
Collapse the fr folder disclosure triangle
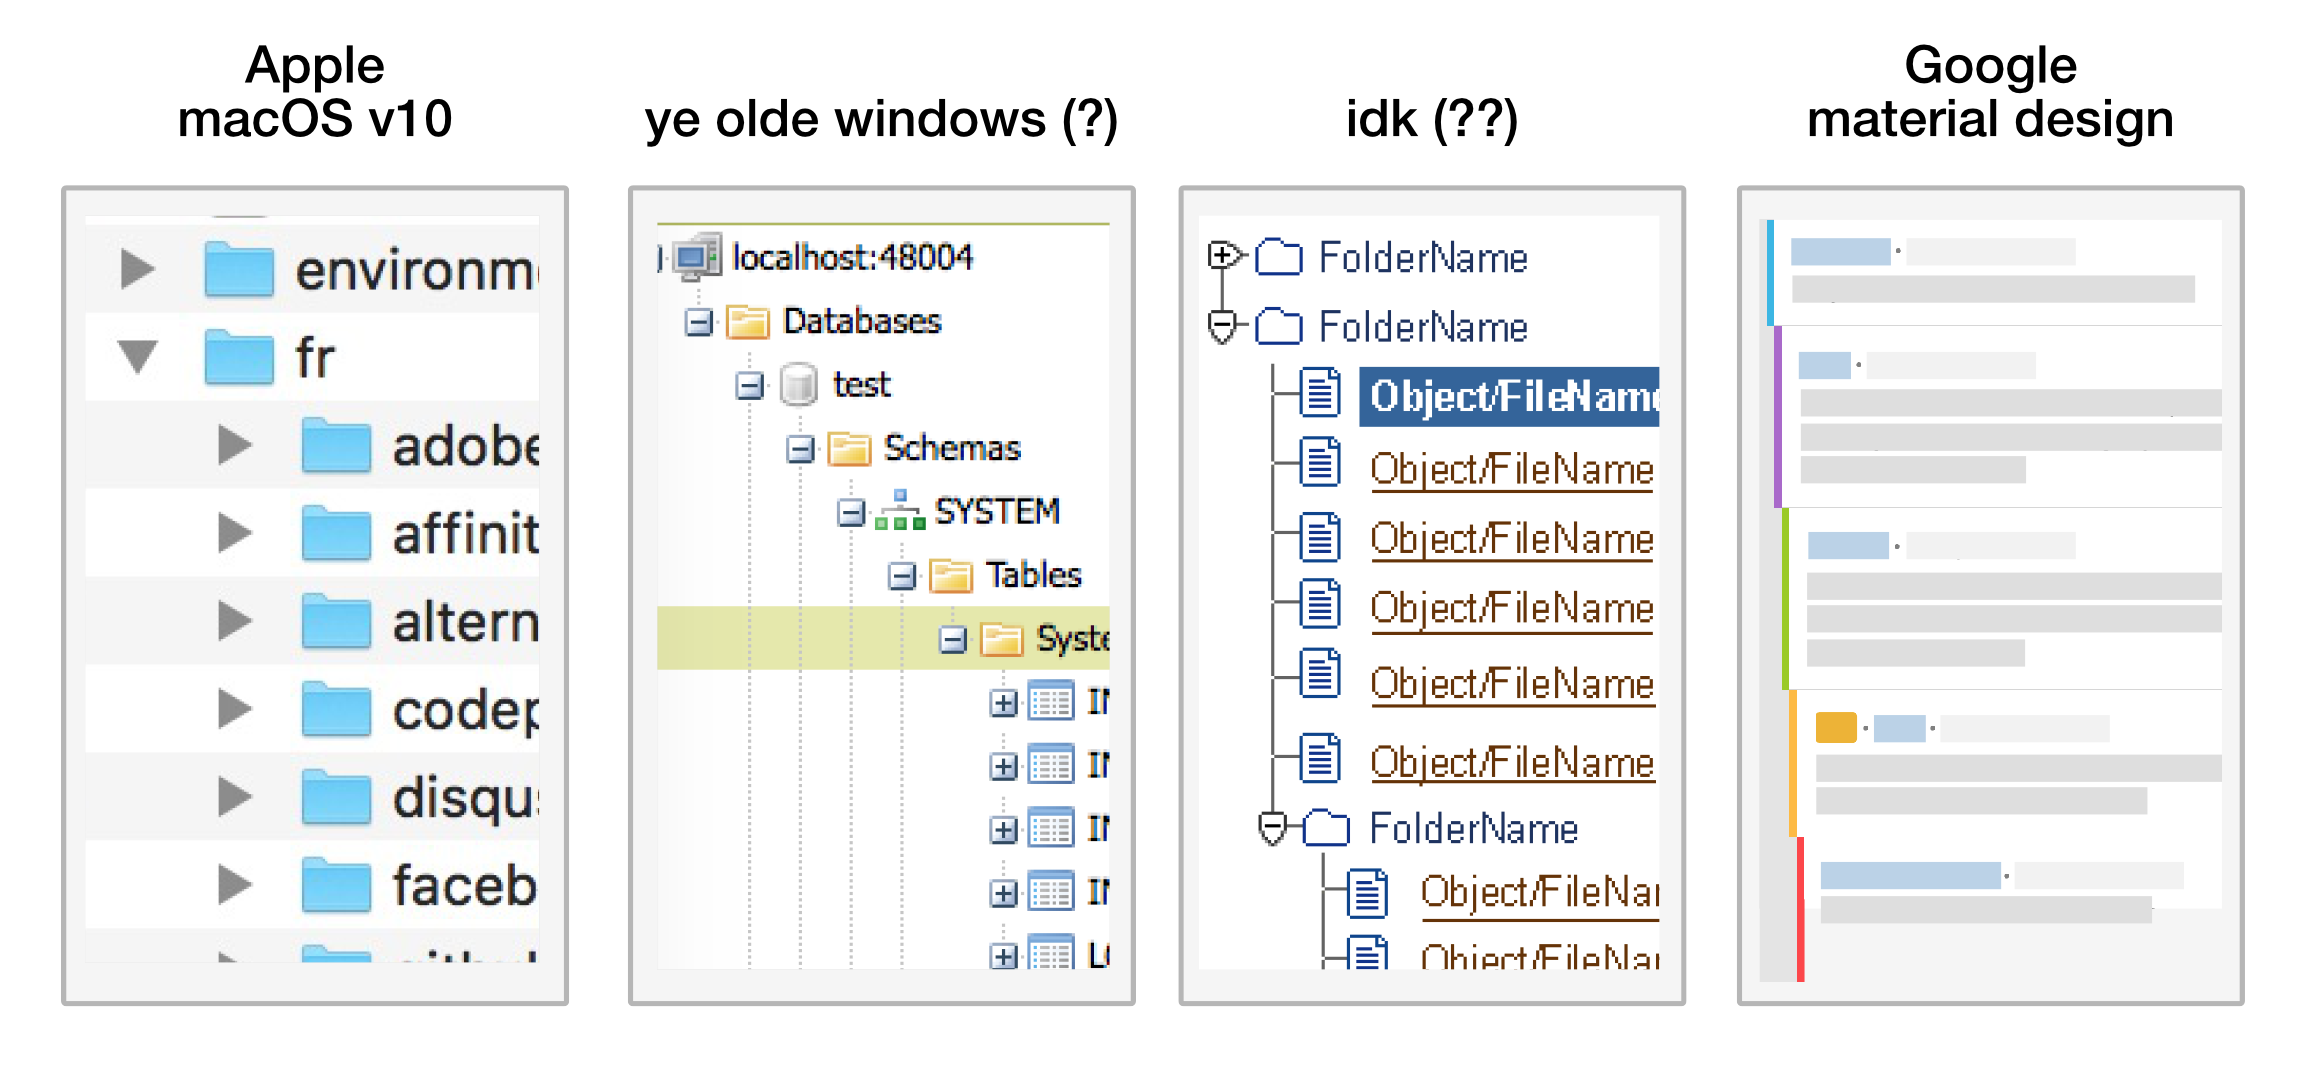[137, 357]
